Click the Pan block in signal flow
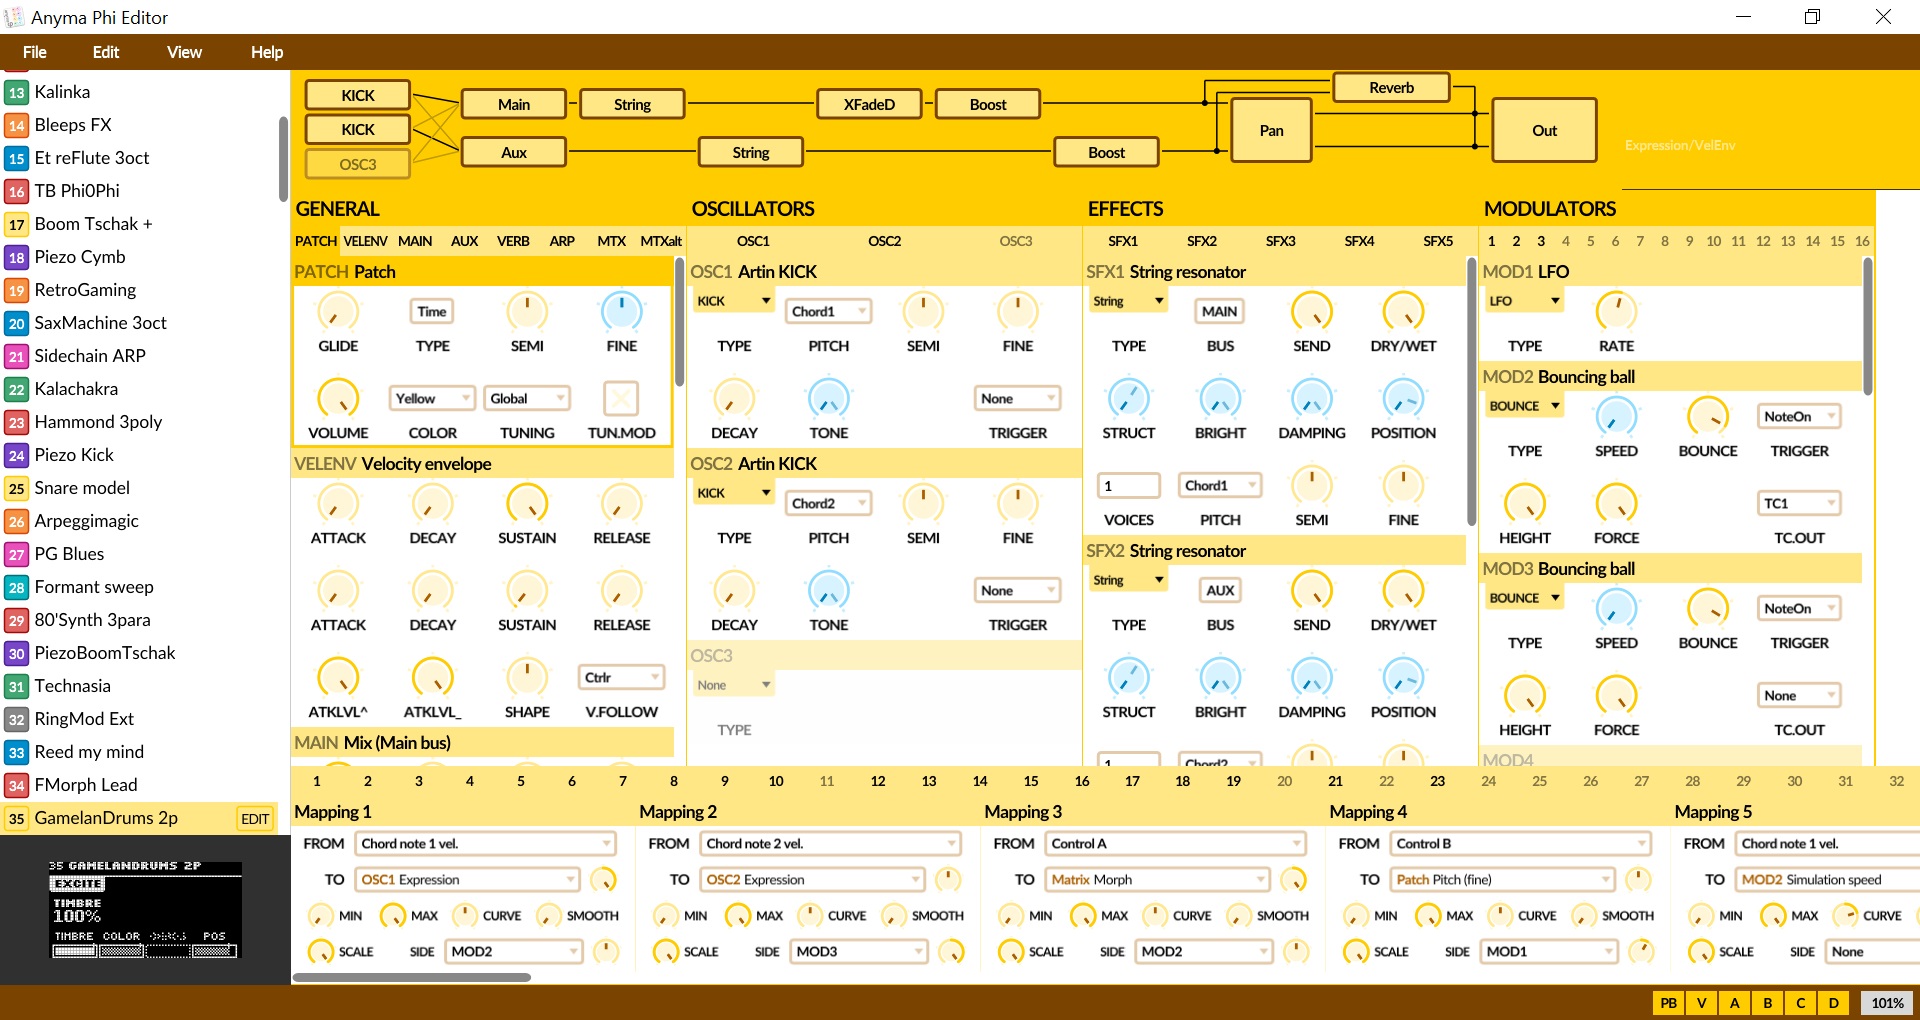Screen dimensions: 1920x1020 (x=1271, y=130)
